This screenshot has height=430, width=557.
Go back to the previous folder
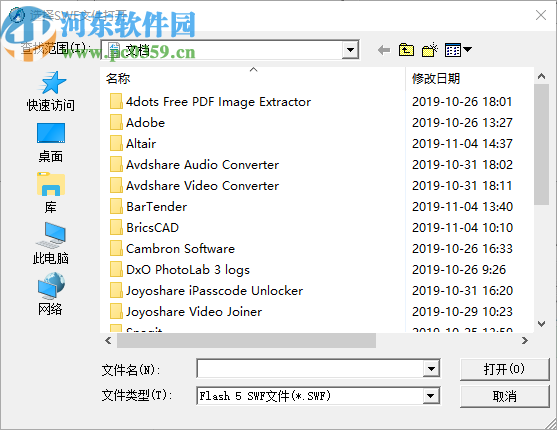point(384,50)
